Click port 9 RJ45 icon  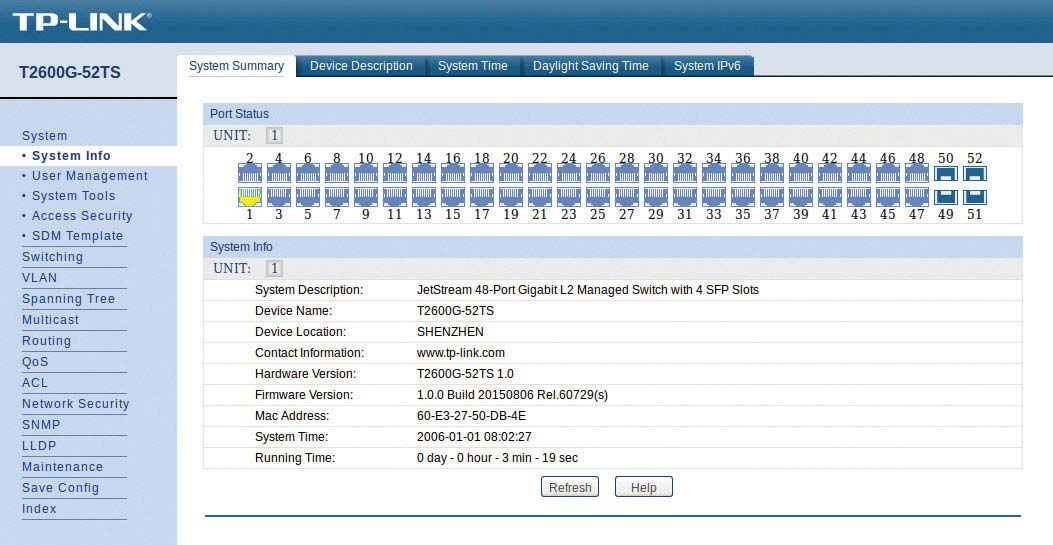coord(365,197)
